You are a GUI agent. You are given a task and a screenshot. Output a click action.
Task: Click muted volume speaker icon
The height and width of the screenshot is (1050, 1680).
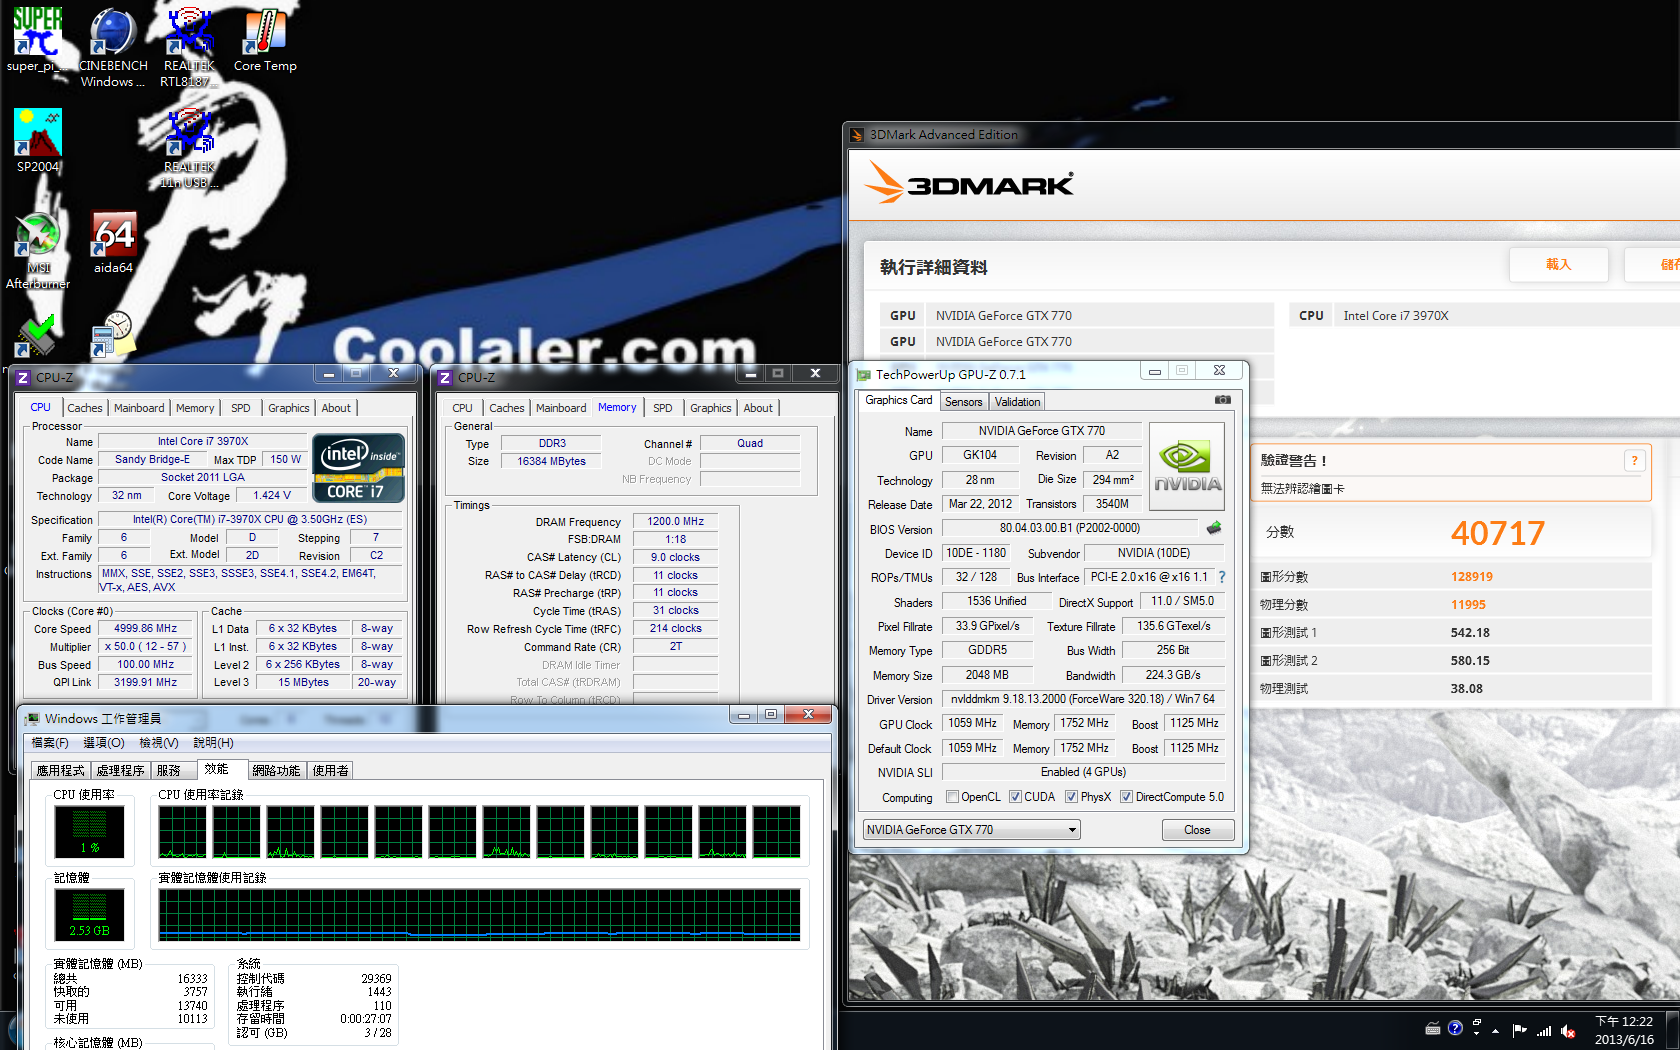pos(1568,1031)
